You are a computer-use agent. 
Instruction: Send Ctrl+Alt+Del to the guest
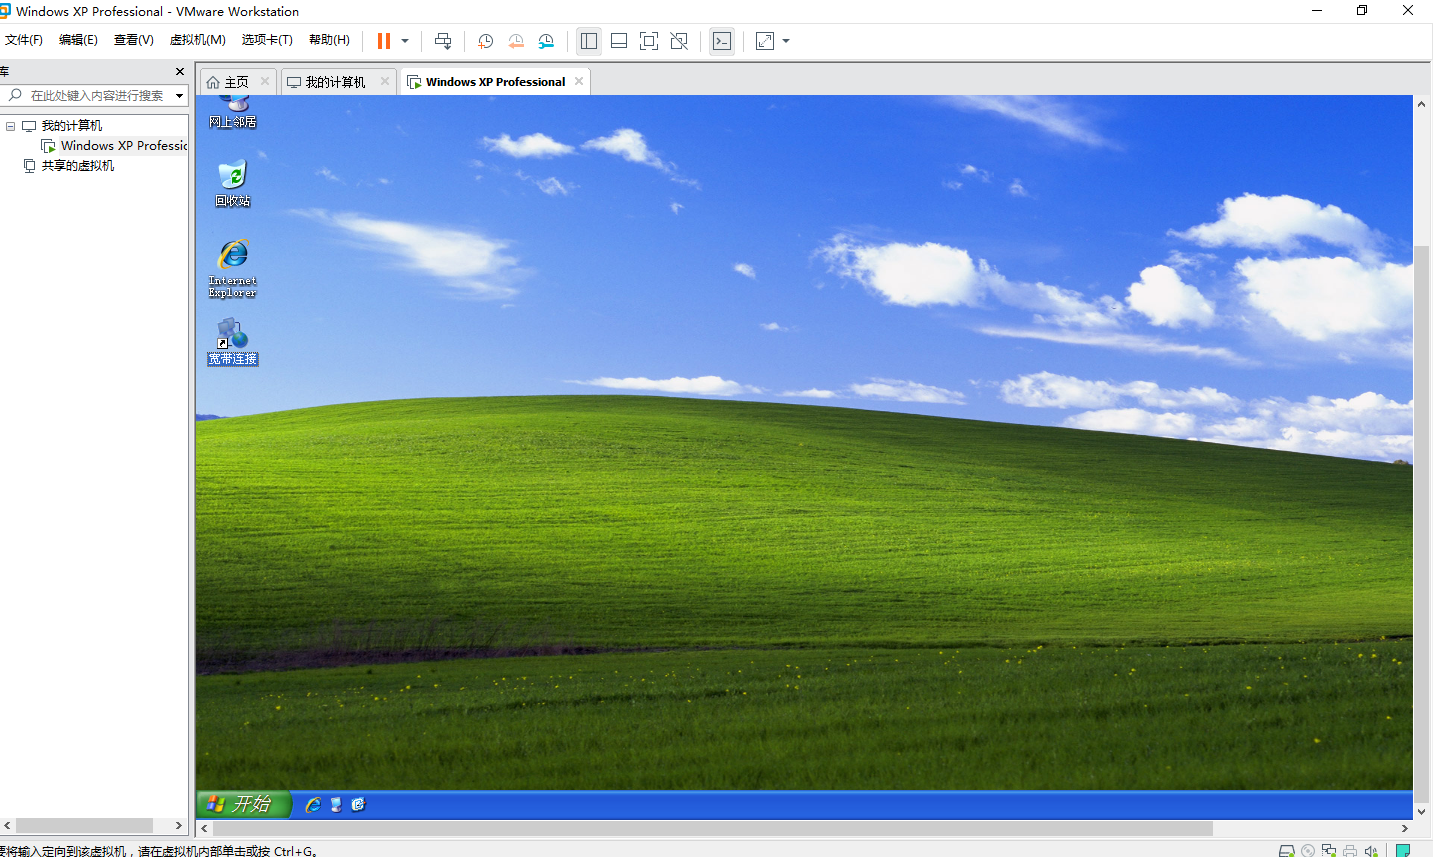tap(443, 41)
